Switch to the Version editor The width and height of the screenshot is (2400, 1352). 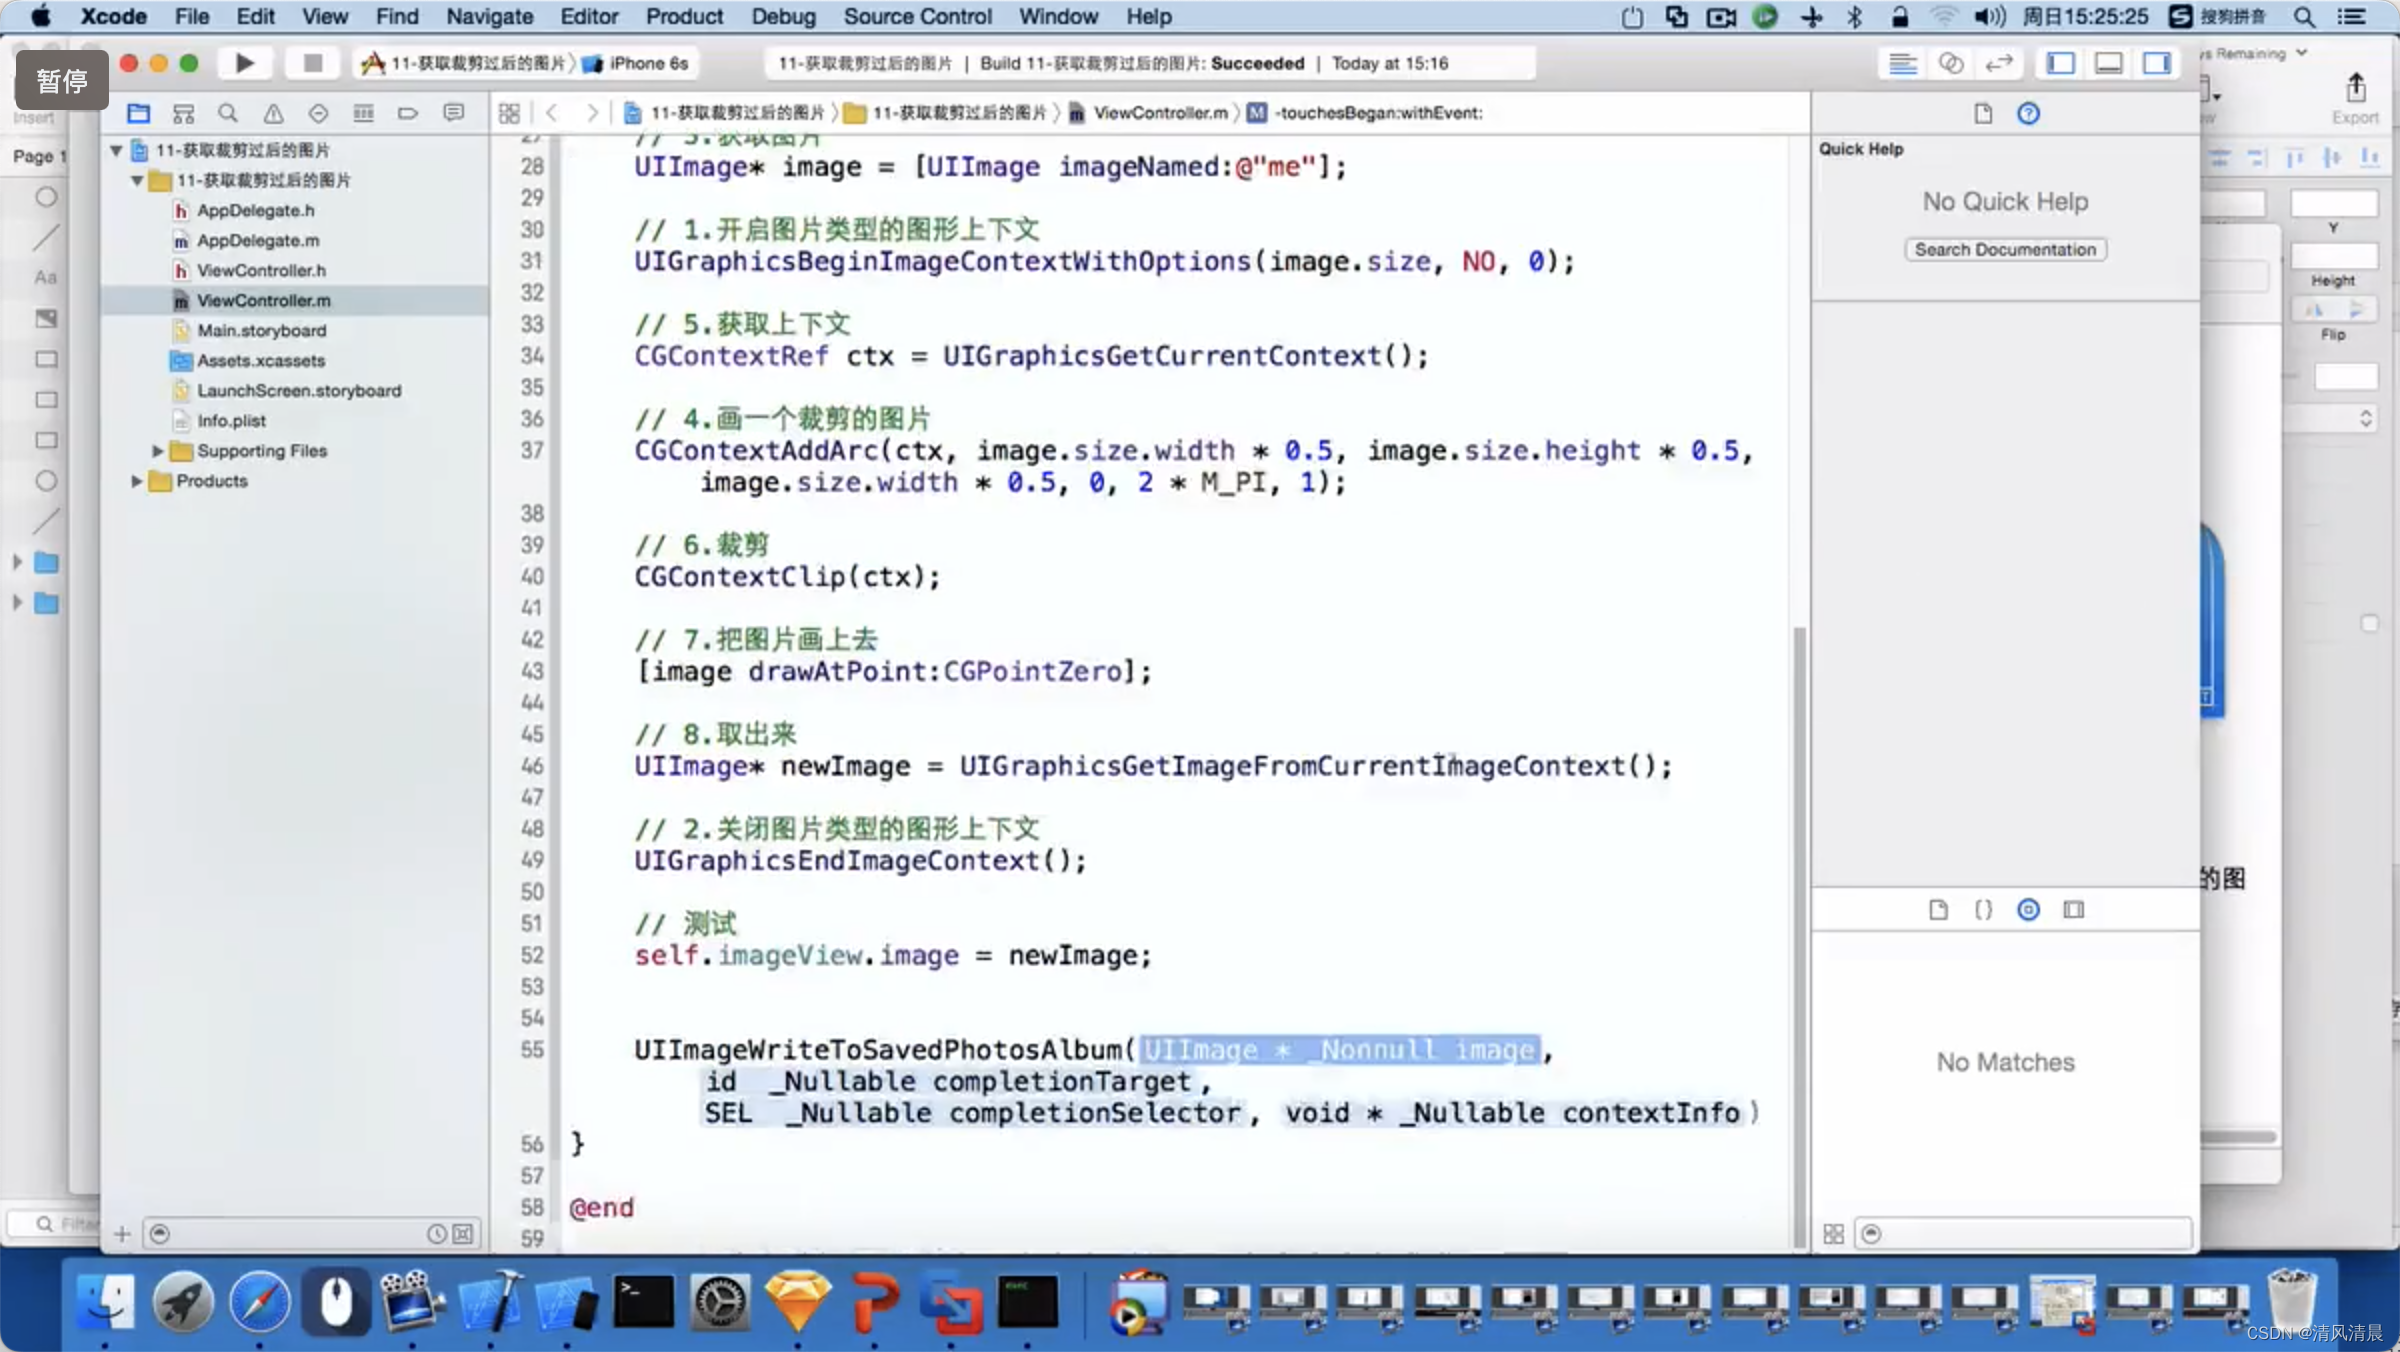point(1998,63)
